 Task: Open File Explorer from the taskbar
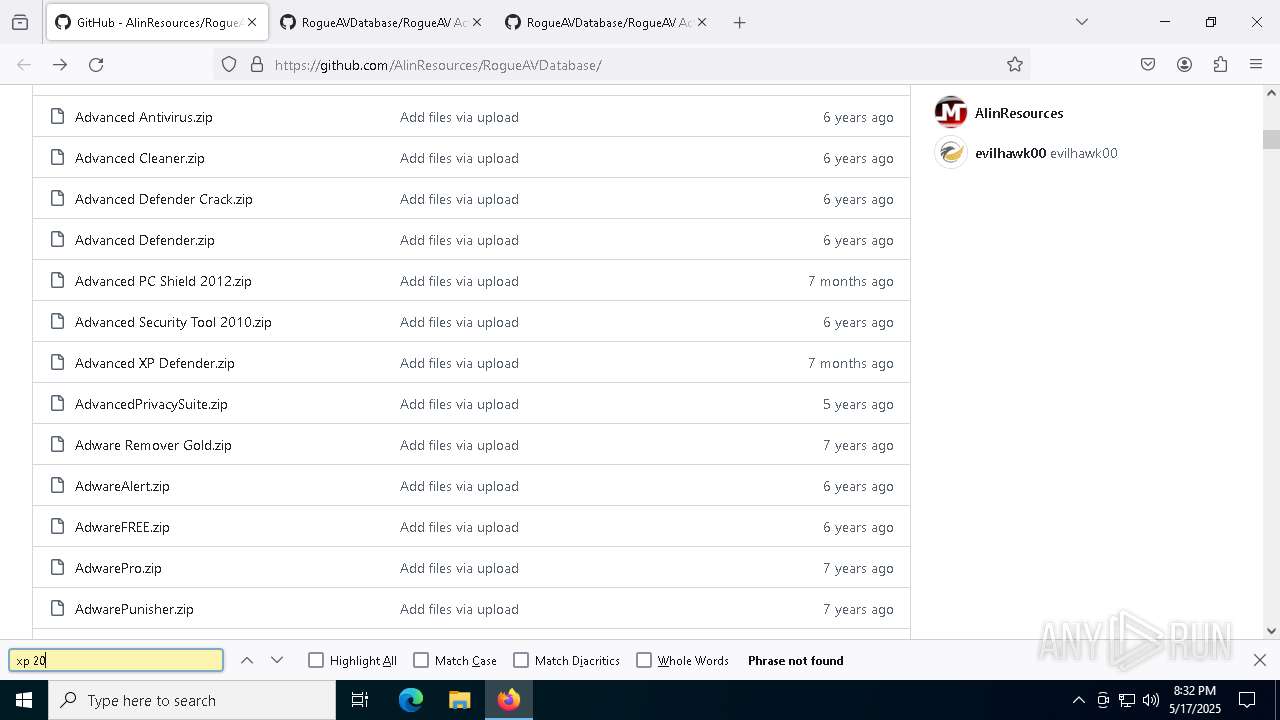click(459, 700)
